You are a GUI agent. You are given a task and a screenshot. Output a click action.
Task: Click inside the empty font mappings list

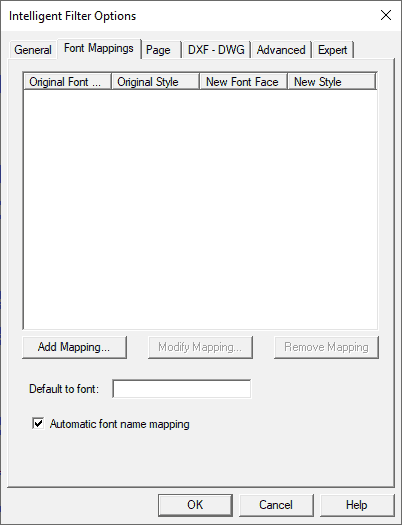[x=200, y=209]
